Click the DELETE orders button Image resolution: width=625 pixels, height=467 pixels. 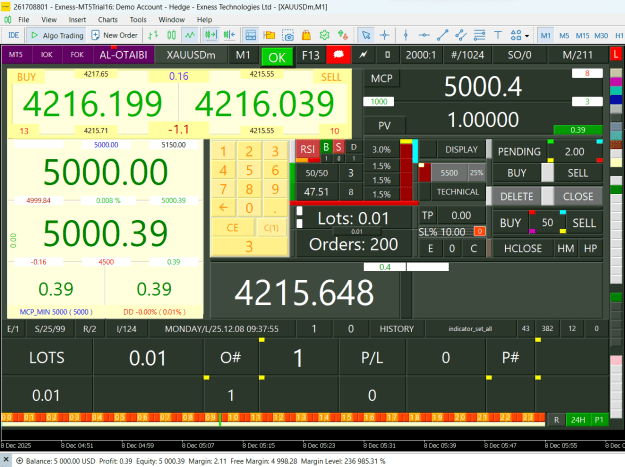click(x=517, y=196)
